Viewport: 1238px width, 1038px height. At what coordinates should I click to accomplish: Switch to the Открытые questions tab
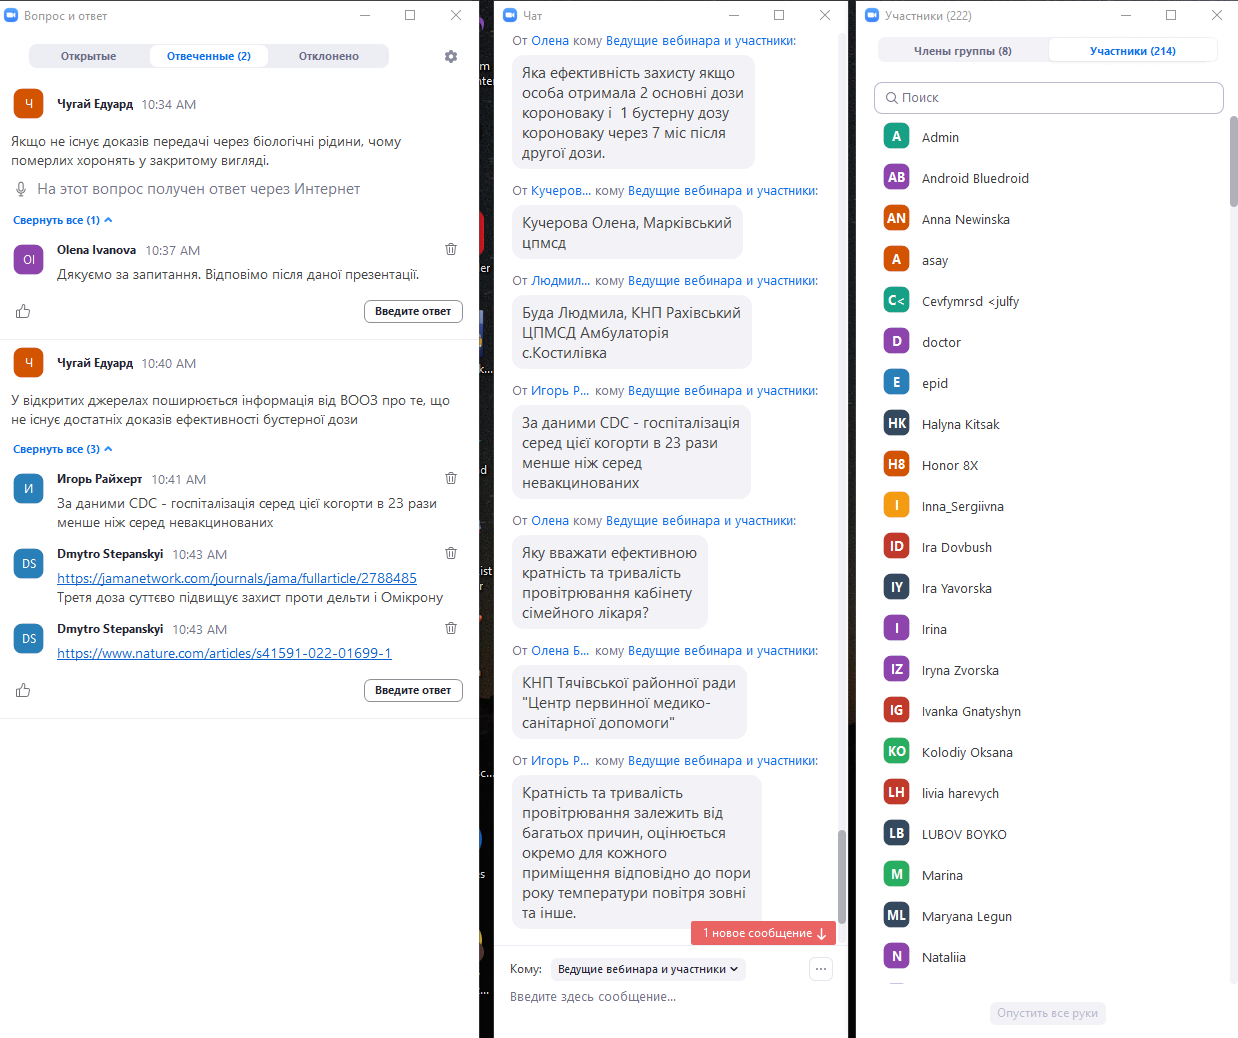[x=89, y=56]
